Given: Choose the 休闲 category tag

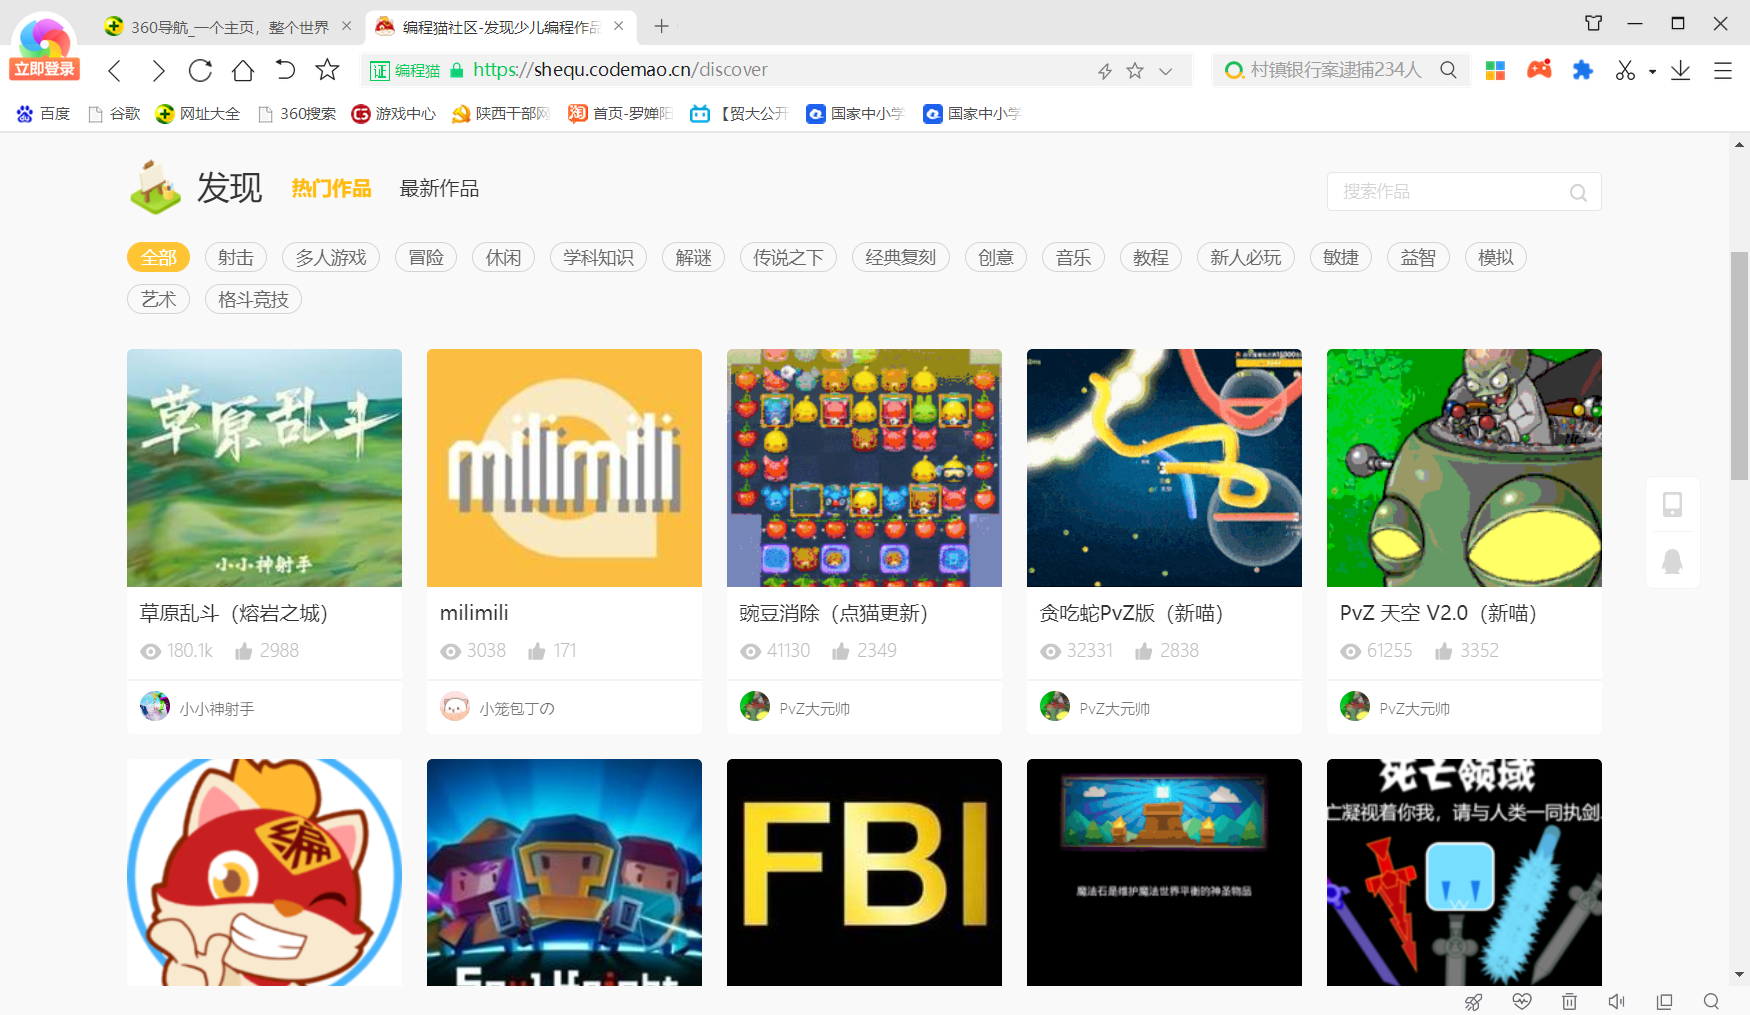Looking at the screenshot, I should pos(503,258).
